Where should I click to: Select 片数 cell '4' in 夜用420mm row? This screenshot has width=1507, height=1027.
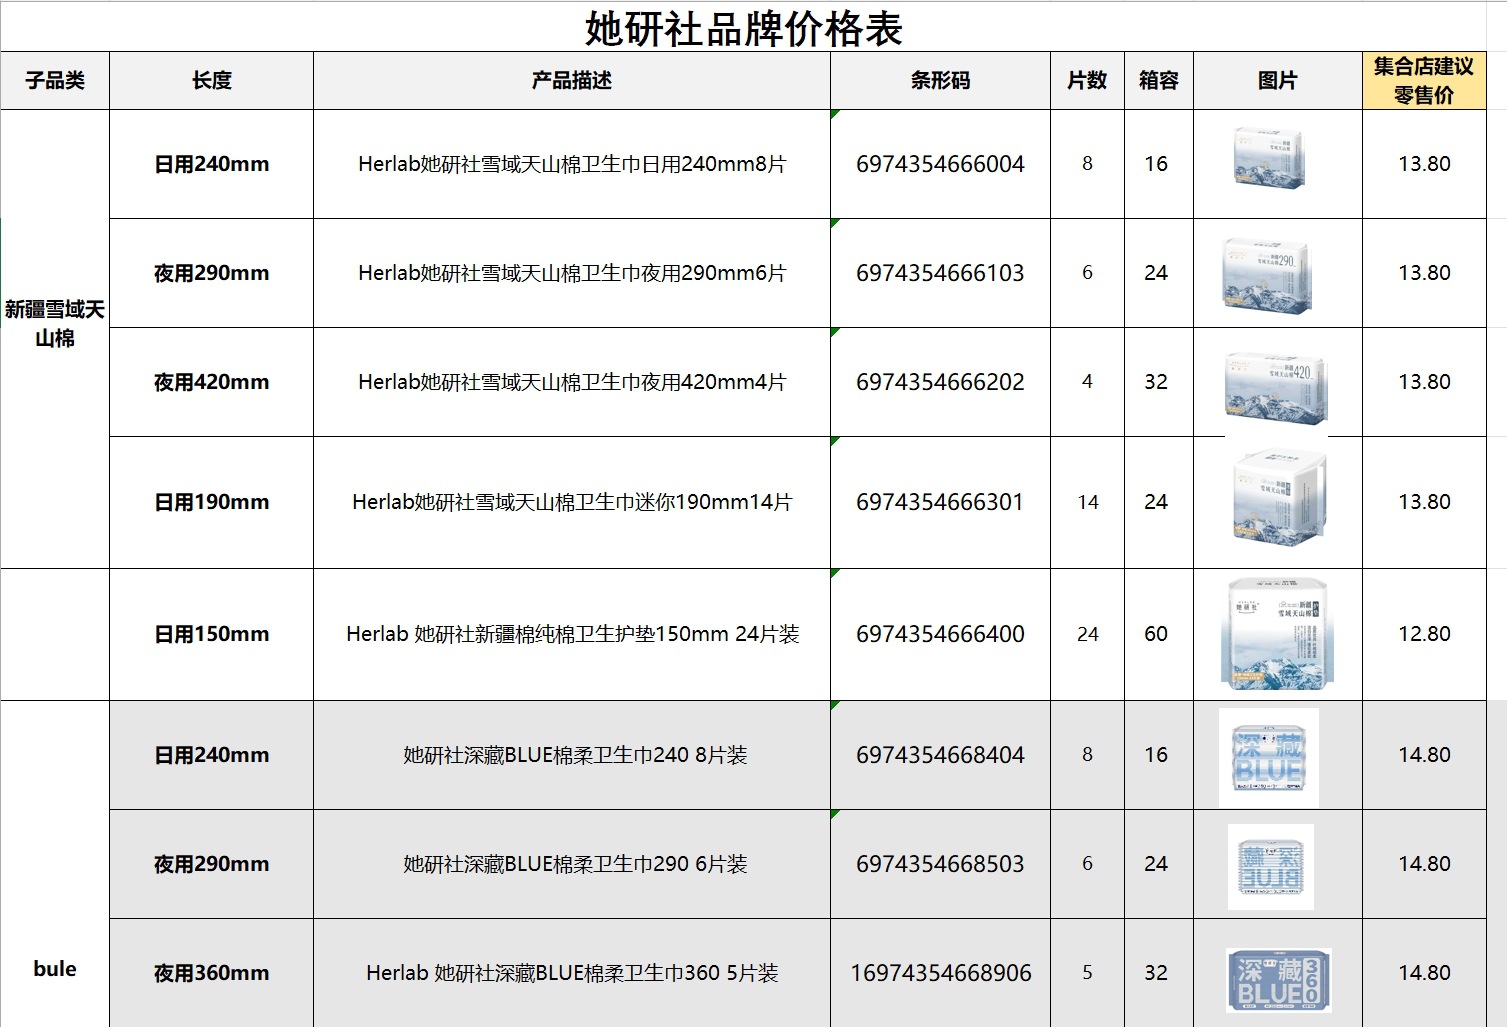pyautogui.click(x=1087, y=382)
